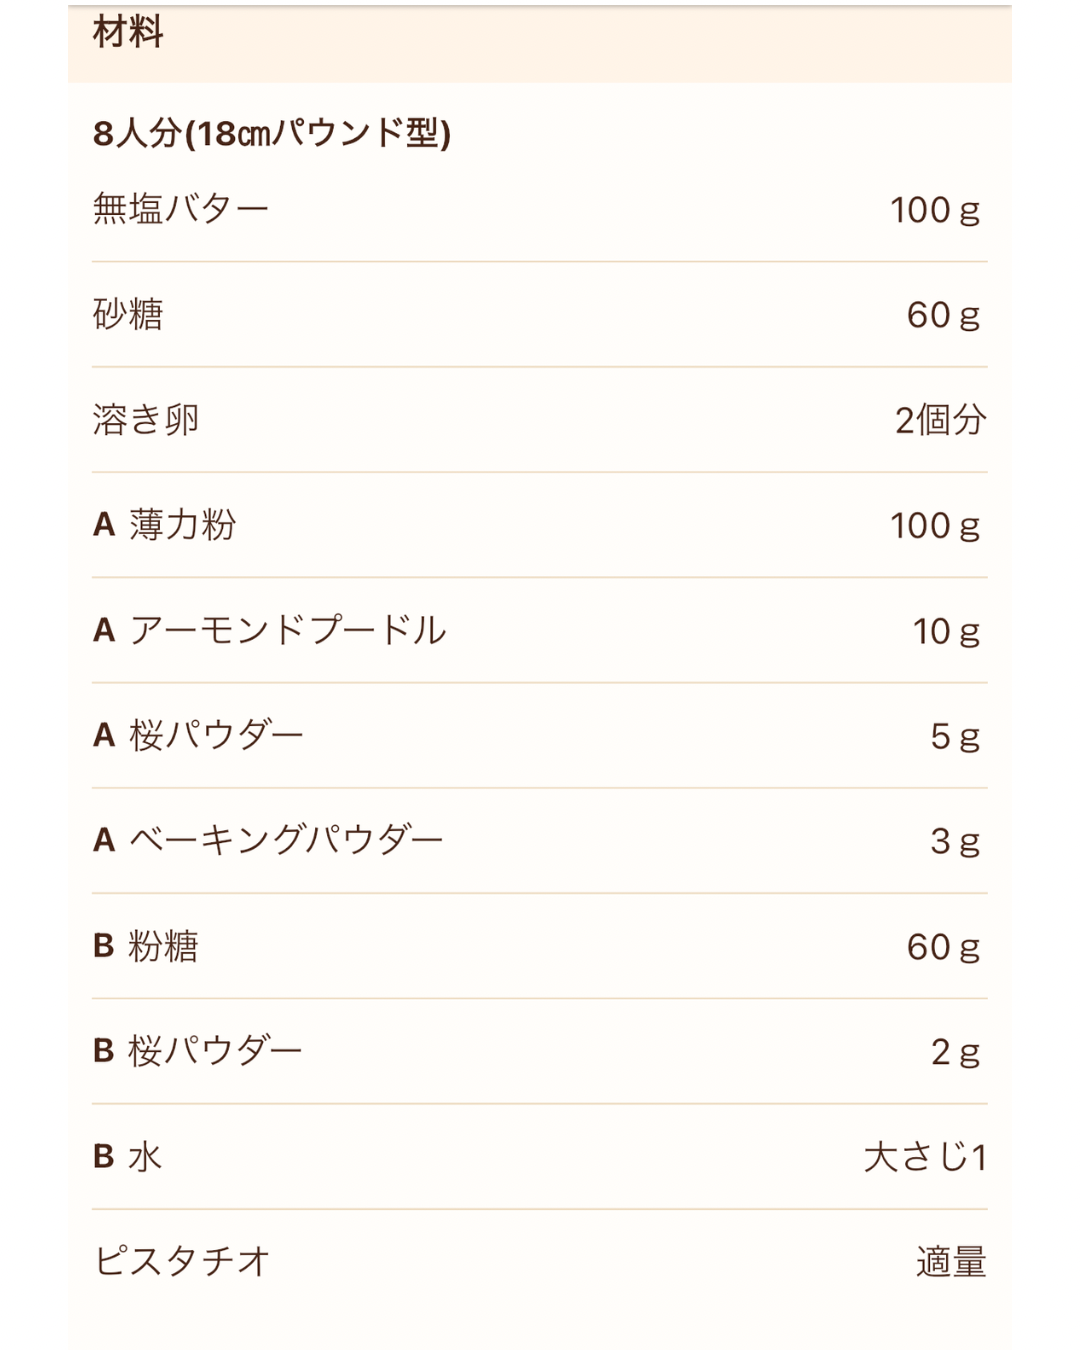Tap the B 粉糖 ingredient row
Viewport: 1080px width, 1350px height.
pos(540,946)
